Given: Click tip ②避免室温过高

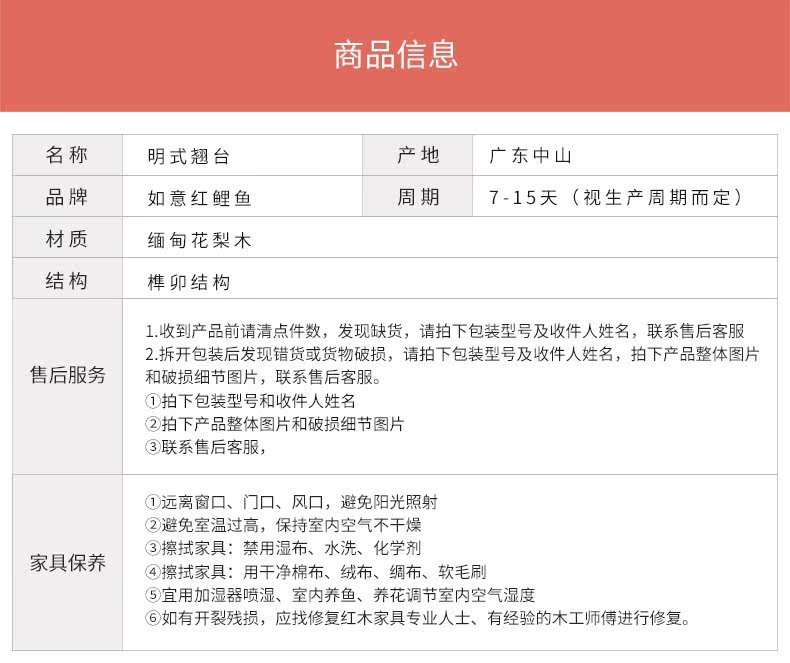Looking at the screenshot, I should coord(283,525).
